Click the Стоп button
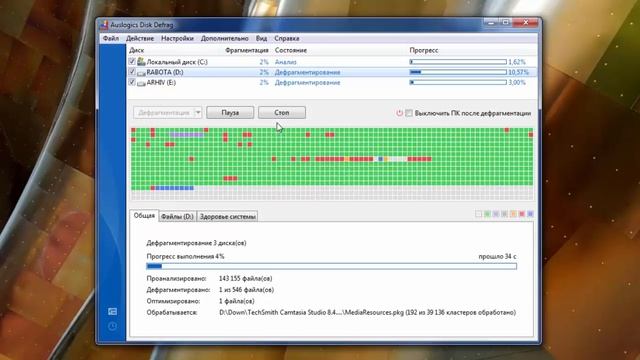The image size is (640, 360). (282, 113)
